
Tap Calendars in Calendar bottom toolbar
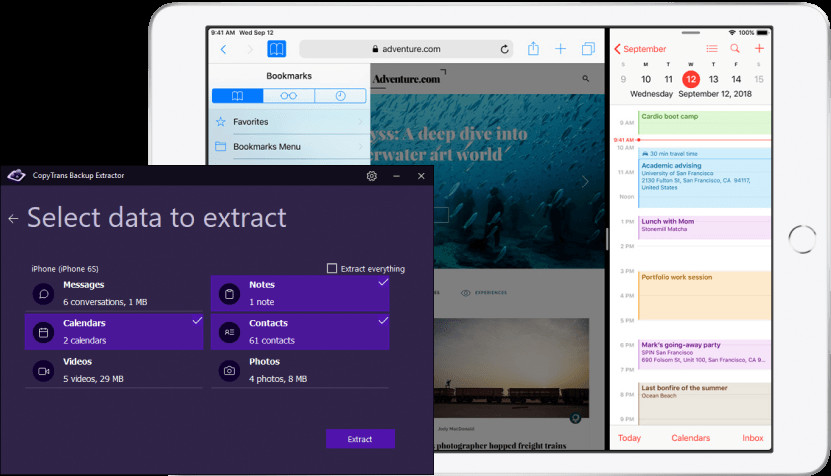(x=691, y=438)
